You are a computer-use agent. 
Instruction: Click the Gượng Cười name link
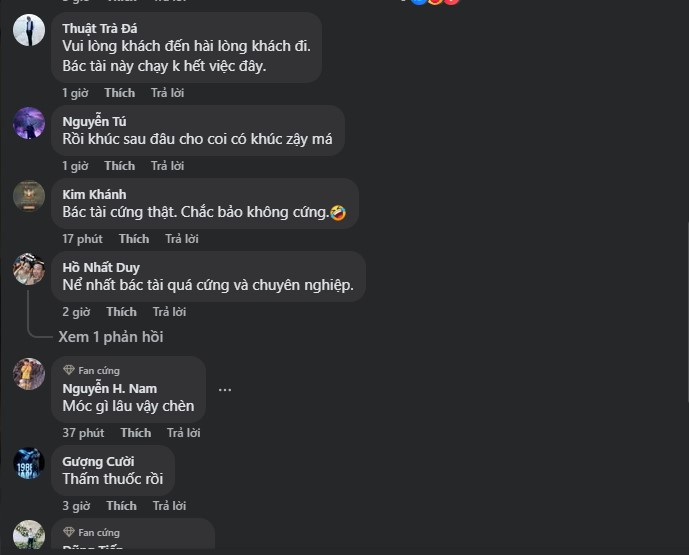coord(97,461)
